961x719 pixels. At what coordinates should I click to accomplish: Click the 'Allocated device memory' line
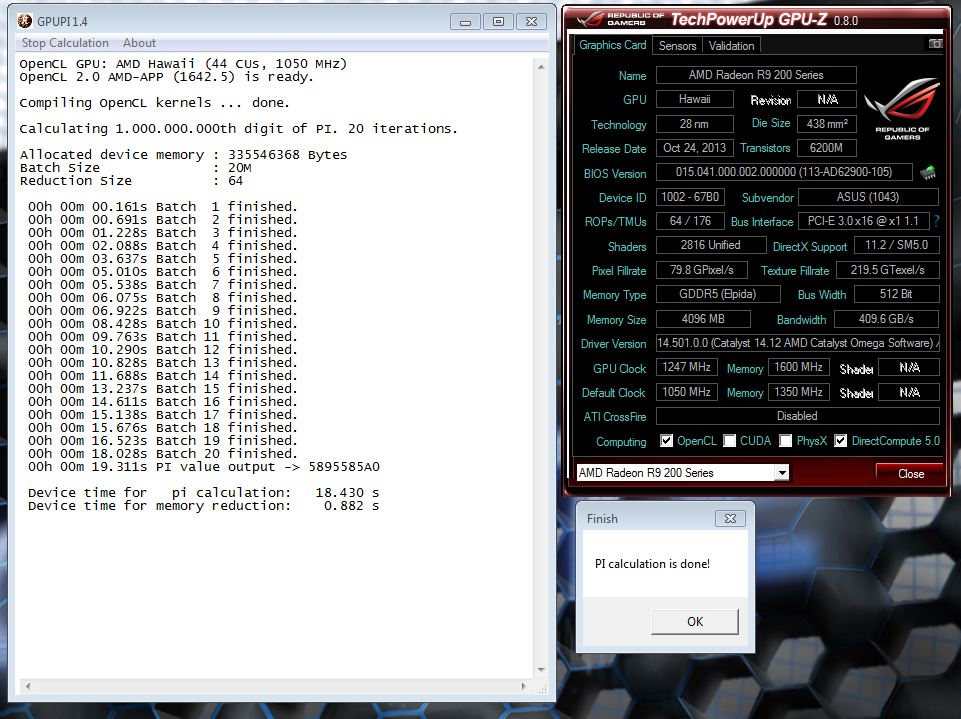(183, 154)
